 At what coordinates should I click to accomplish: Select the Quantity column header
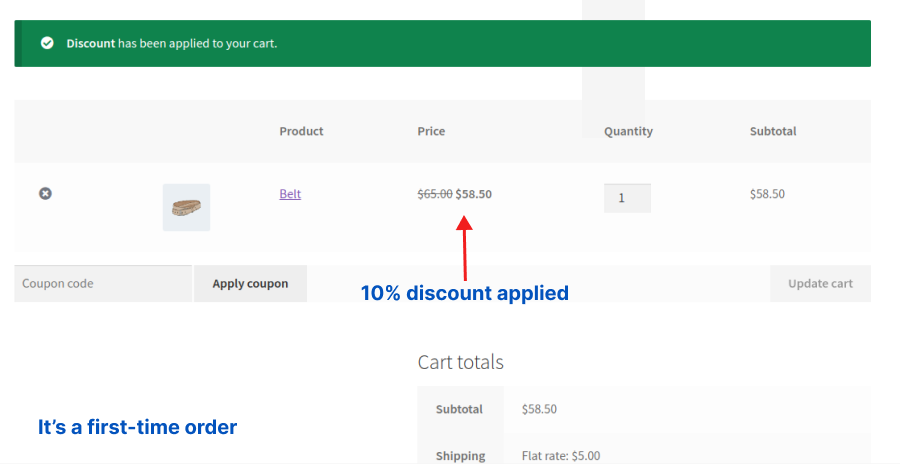point(628,132)
